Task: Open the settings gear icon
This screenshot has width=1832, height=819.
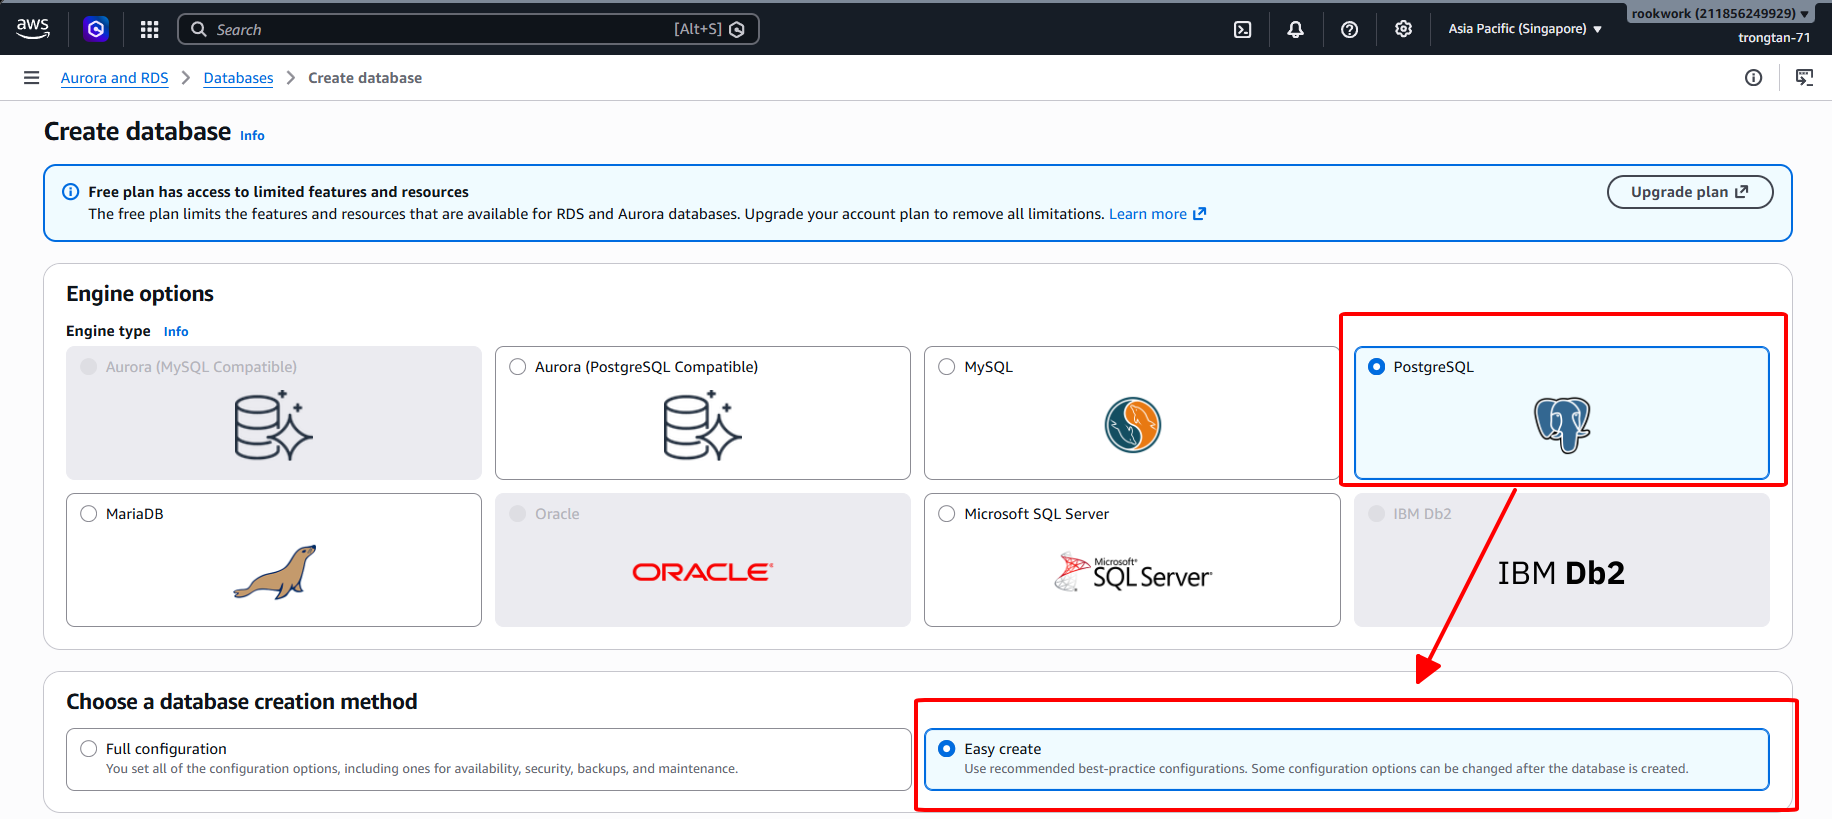Action: coord(1403,29)
